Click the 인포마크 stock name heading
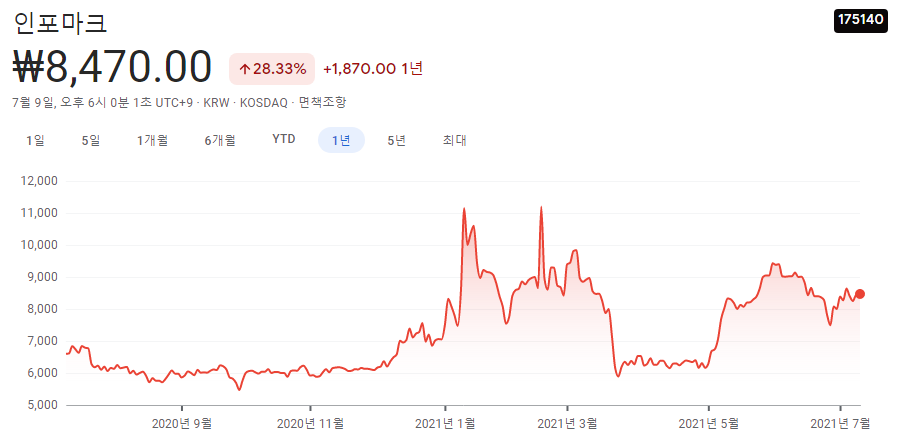The image size is (897, 444). (59, 22)
